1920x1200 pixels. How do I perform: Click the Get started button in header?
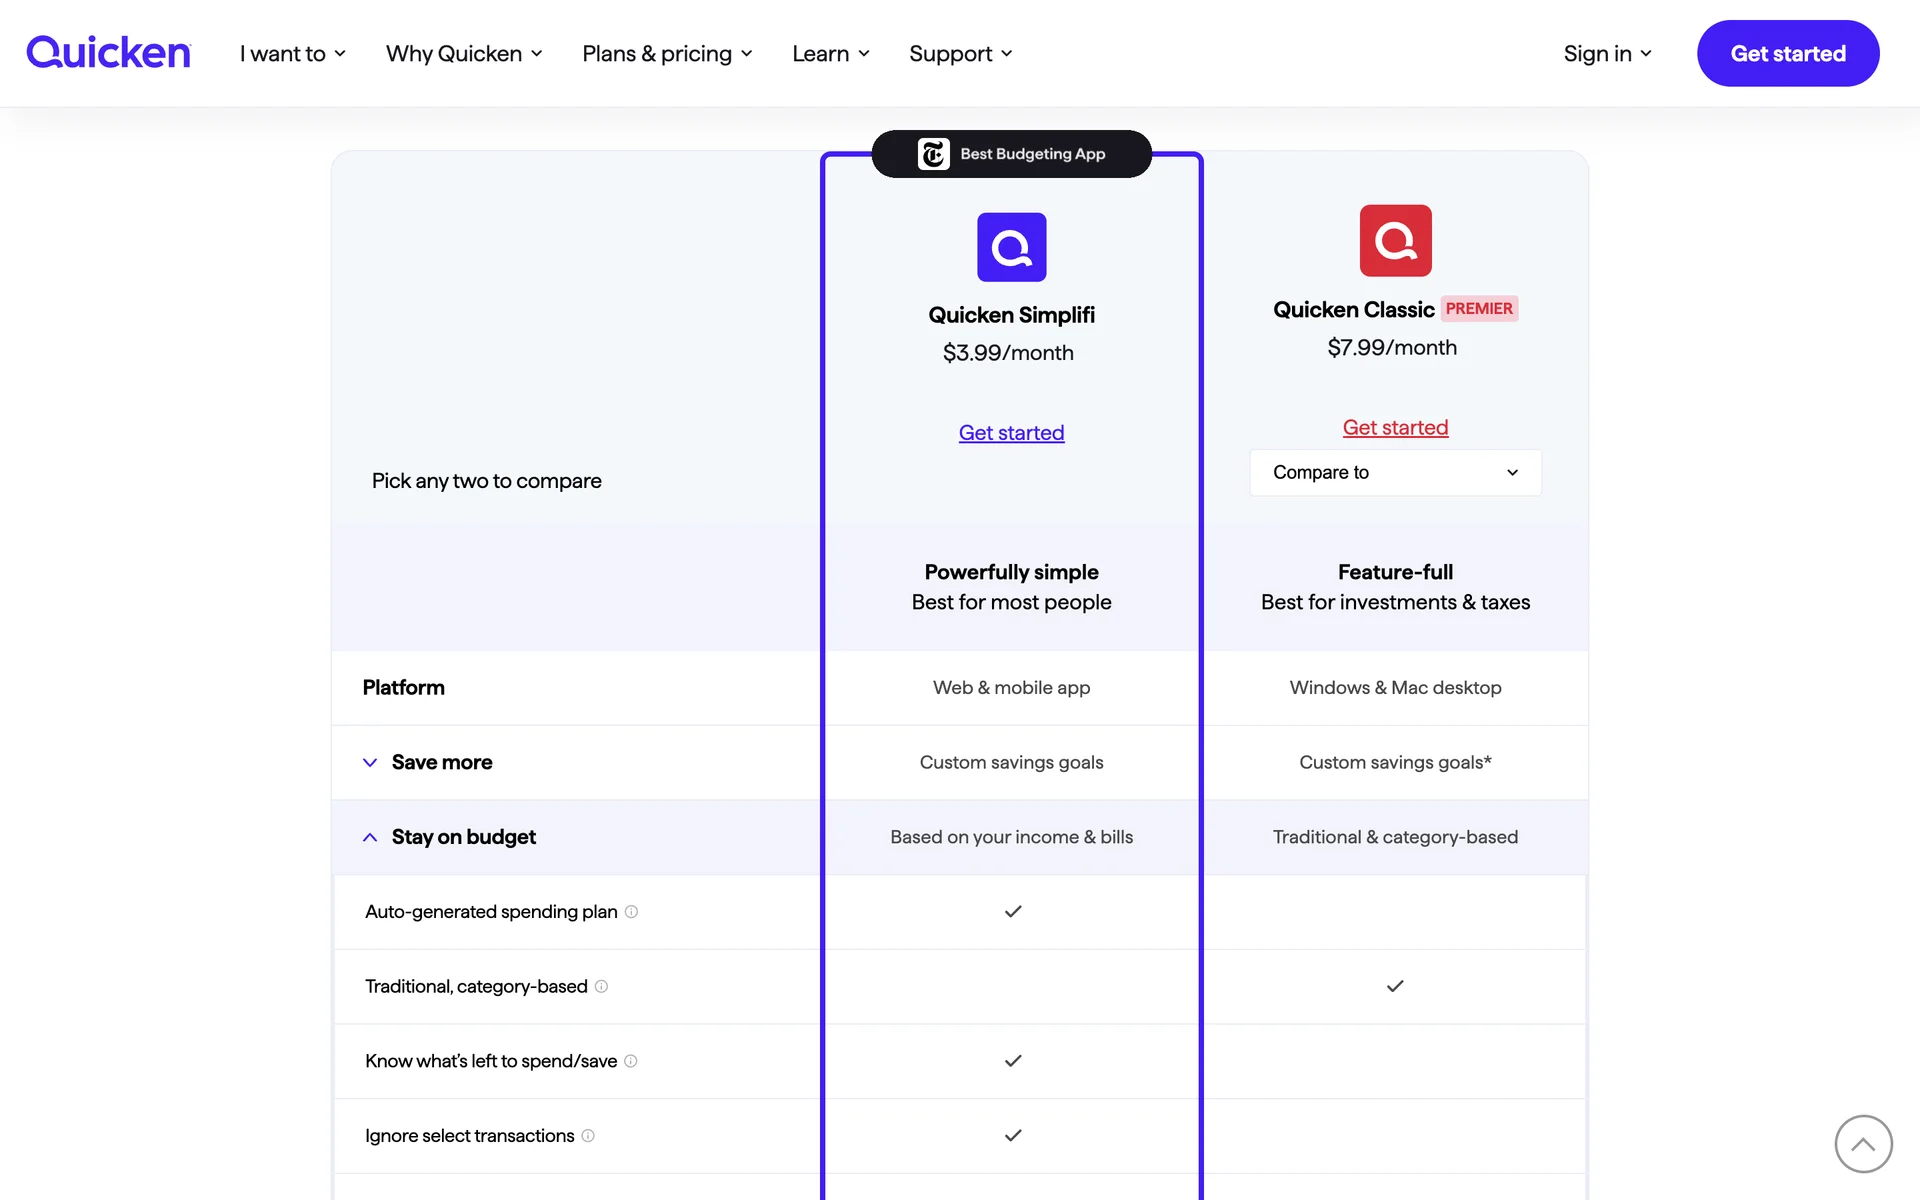coord(1787,54)
